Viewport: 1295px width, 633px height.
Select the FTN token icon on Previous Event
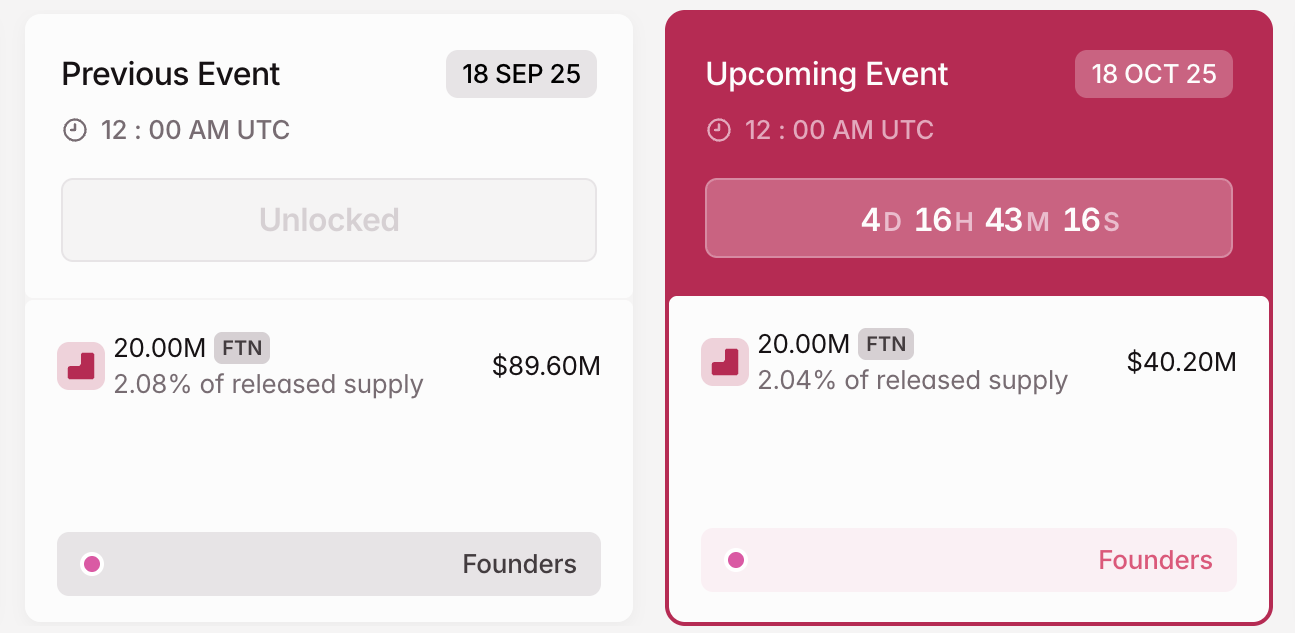click(81, 366)
